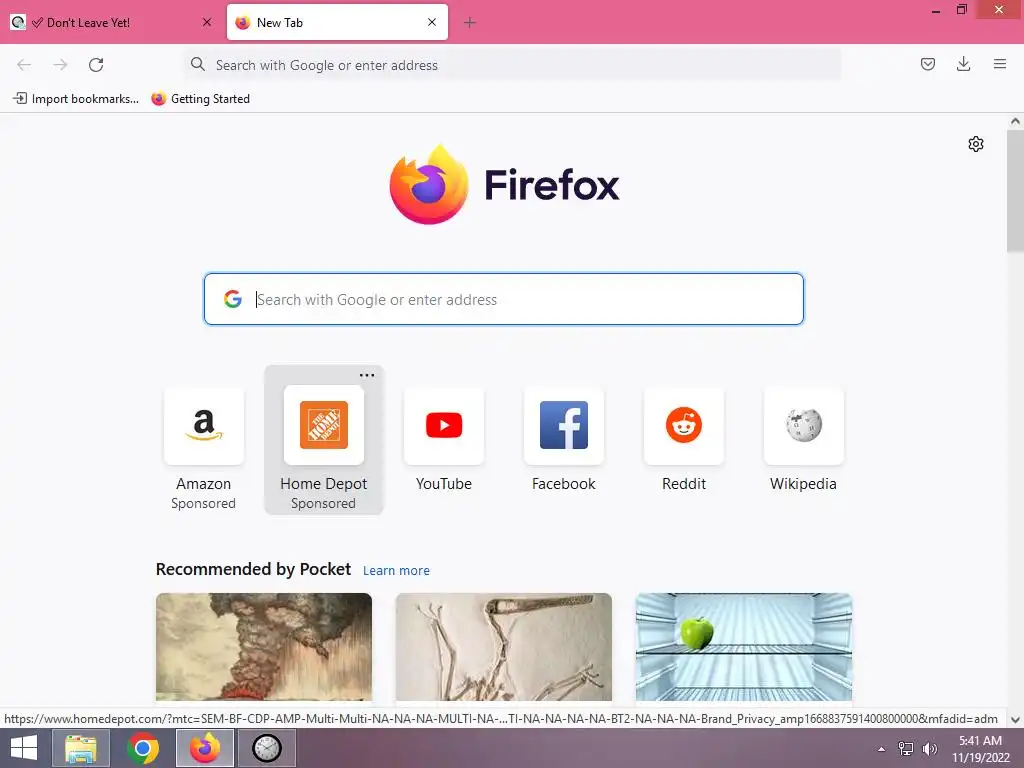
Task: Open Getting Started bookmark
Action: [200, 99]
